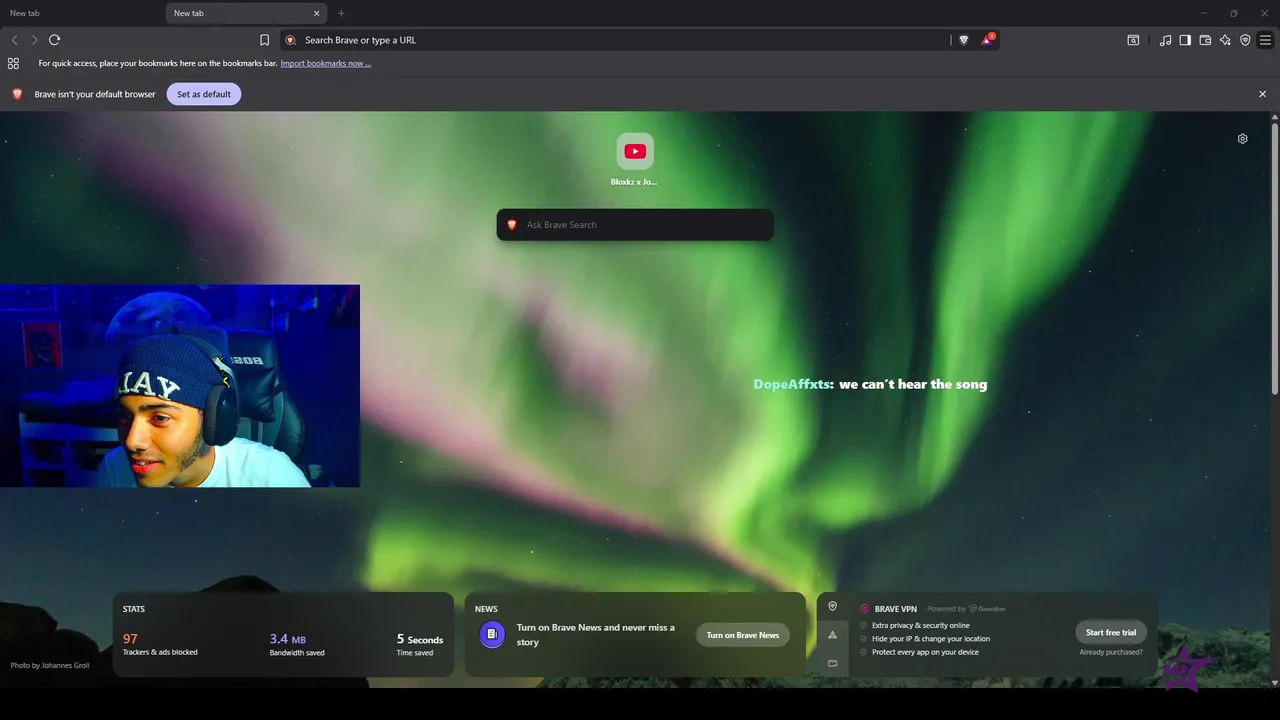Click the 97 trackers & ads blocked stat
Image resolution: width=1280 pixels, height=720 pixels.
point(160,644)
